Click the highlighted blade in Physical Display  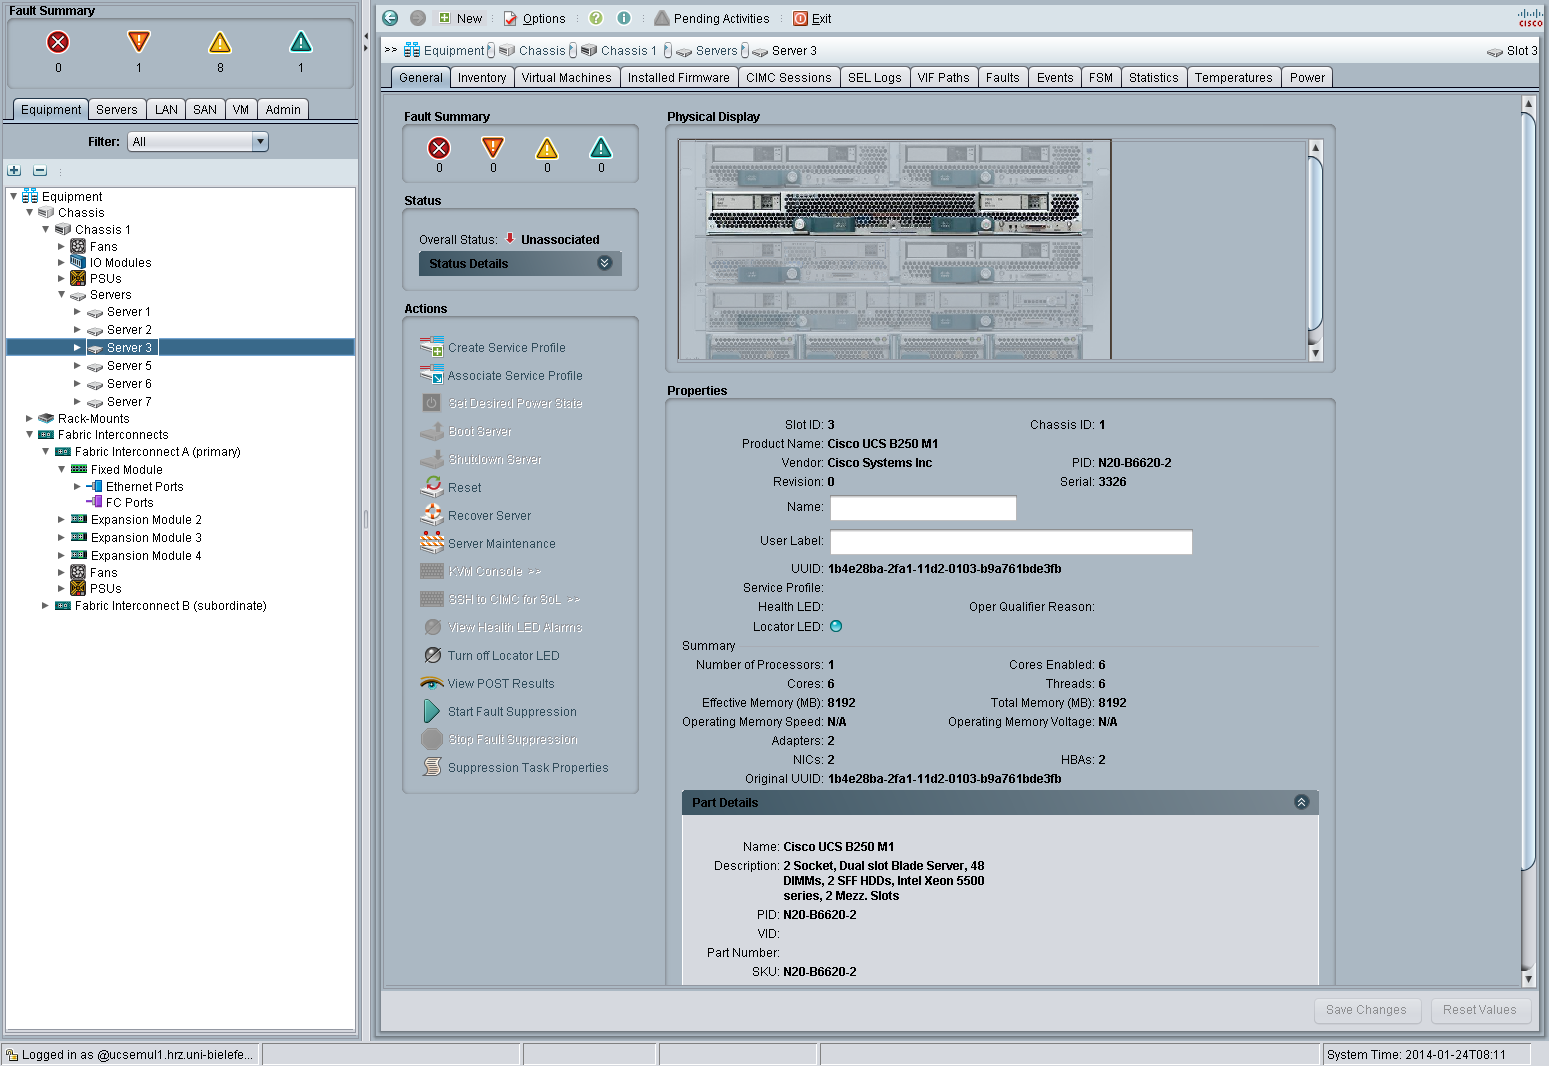point(894,212)
